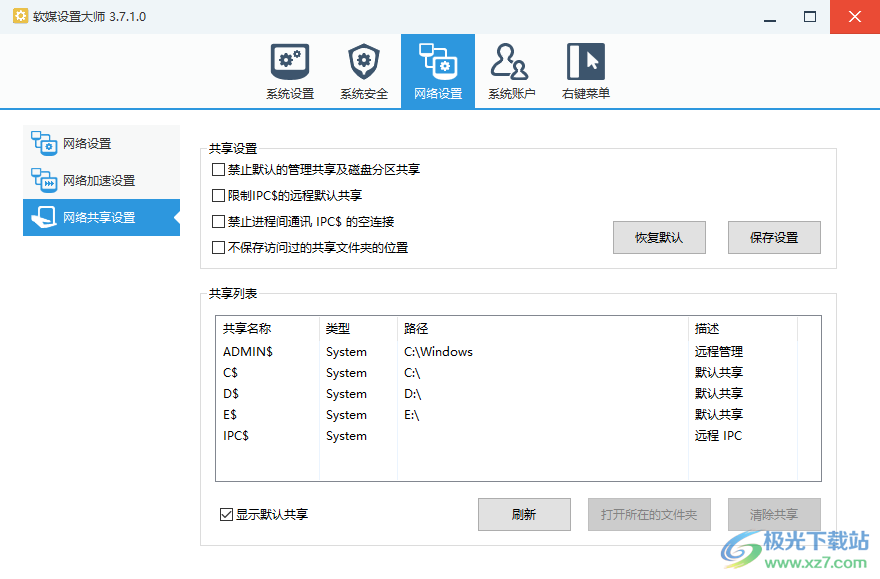Viewport: 880px width, 579px height.
Task: Click the E:\ path cell
Action: 411,415
